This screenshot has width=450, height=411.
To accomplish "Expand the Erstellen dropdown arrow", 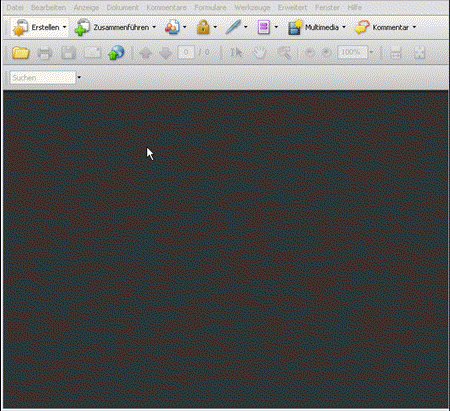I will [64, 27].
